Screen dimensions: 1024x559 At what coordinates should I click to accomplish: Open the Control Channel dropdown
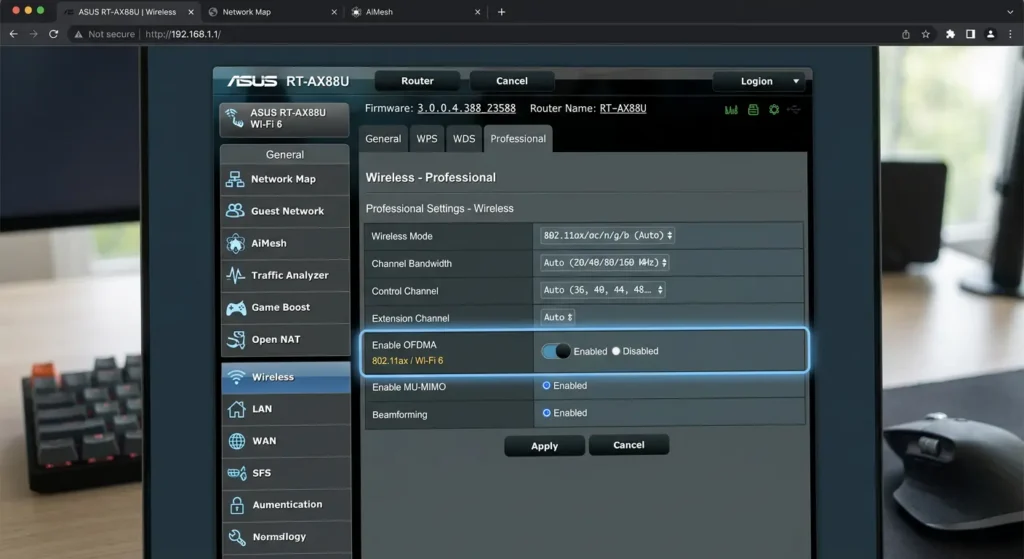tap(603, 290)
